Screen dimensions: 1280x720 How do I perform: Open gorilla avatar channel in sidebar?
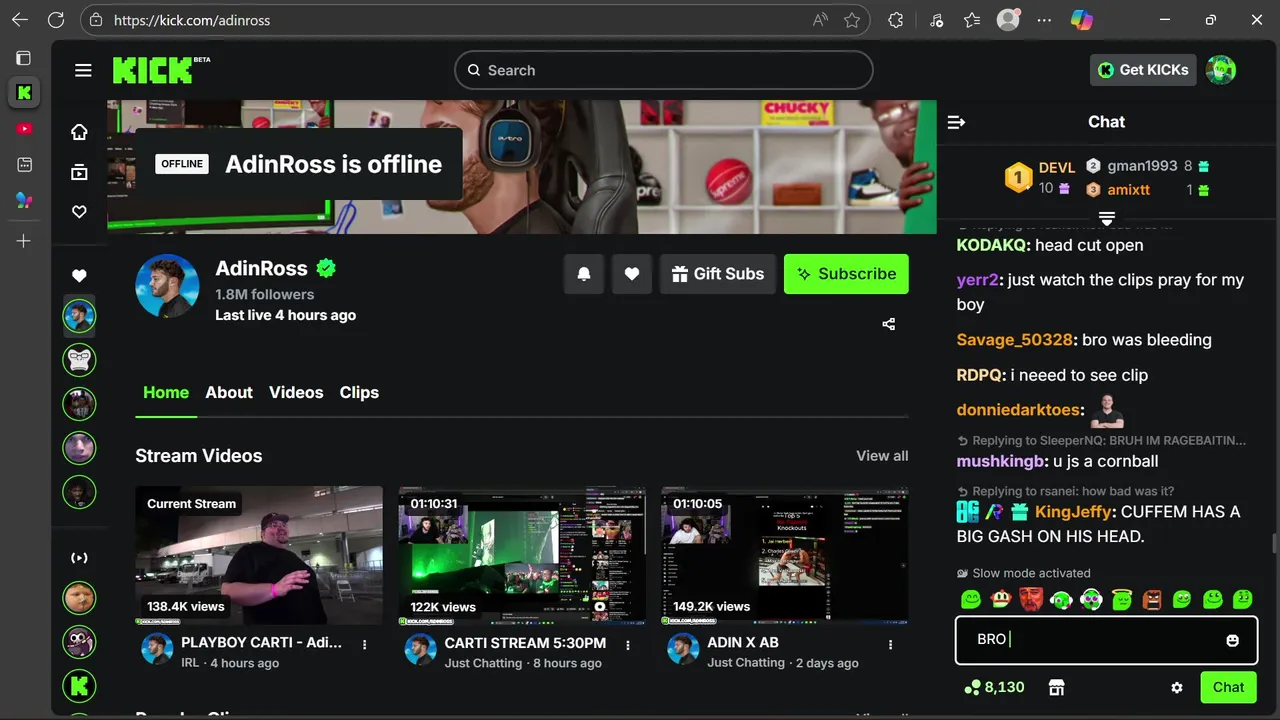(79, 359)
